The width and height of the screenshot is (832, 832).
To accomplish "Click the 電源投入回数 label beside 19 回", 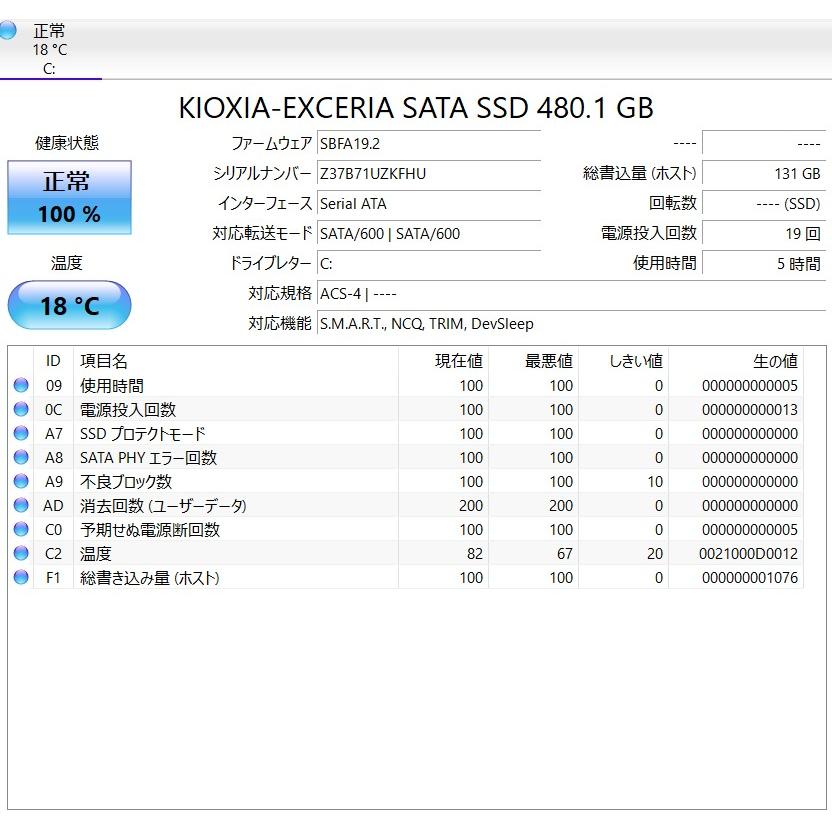I will tap(648, 233).
